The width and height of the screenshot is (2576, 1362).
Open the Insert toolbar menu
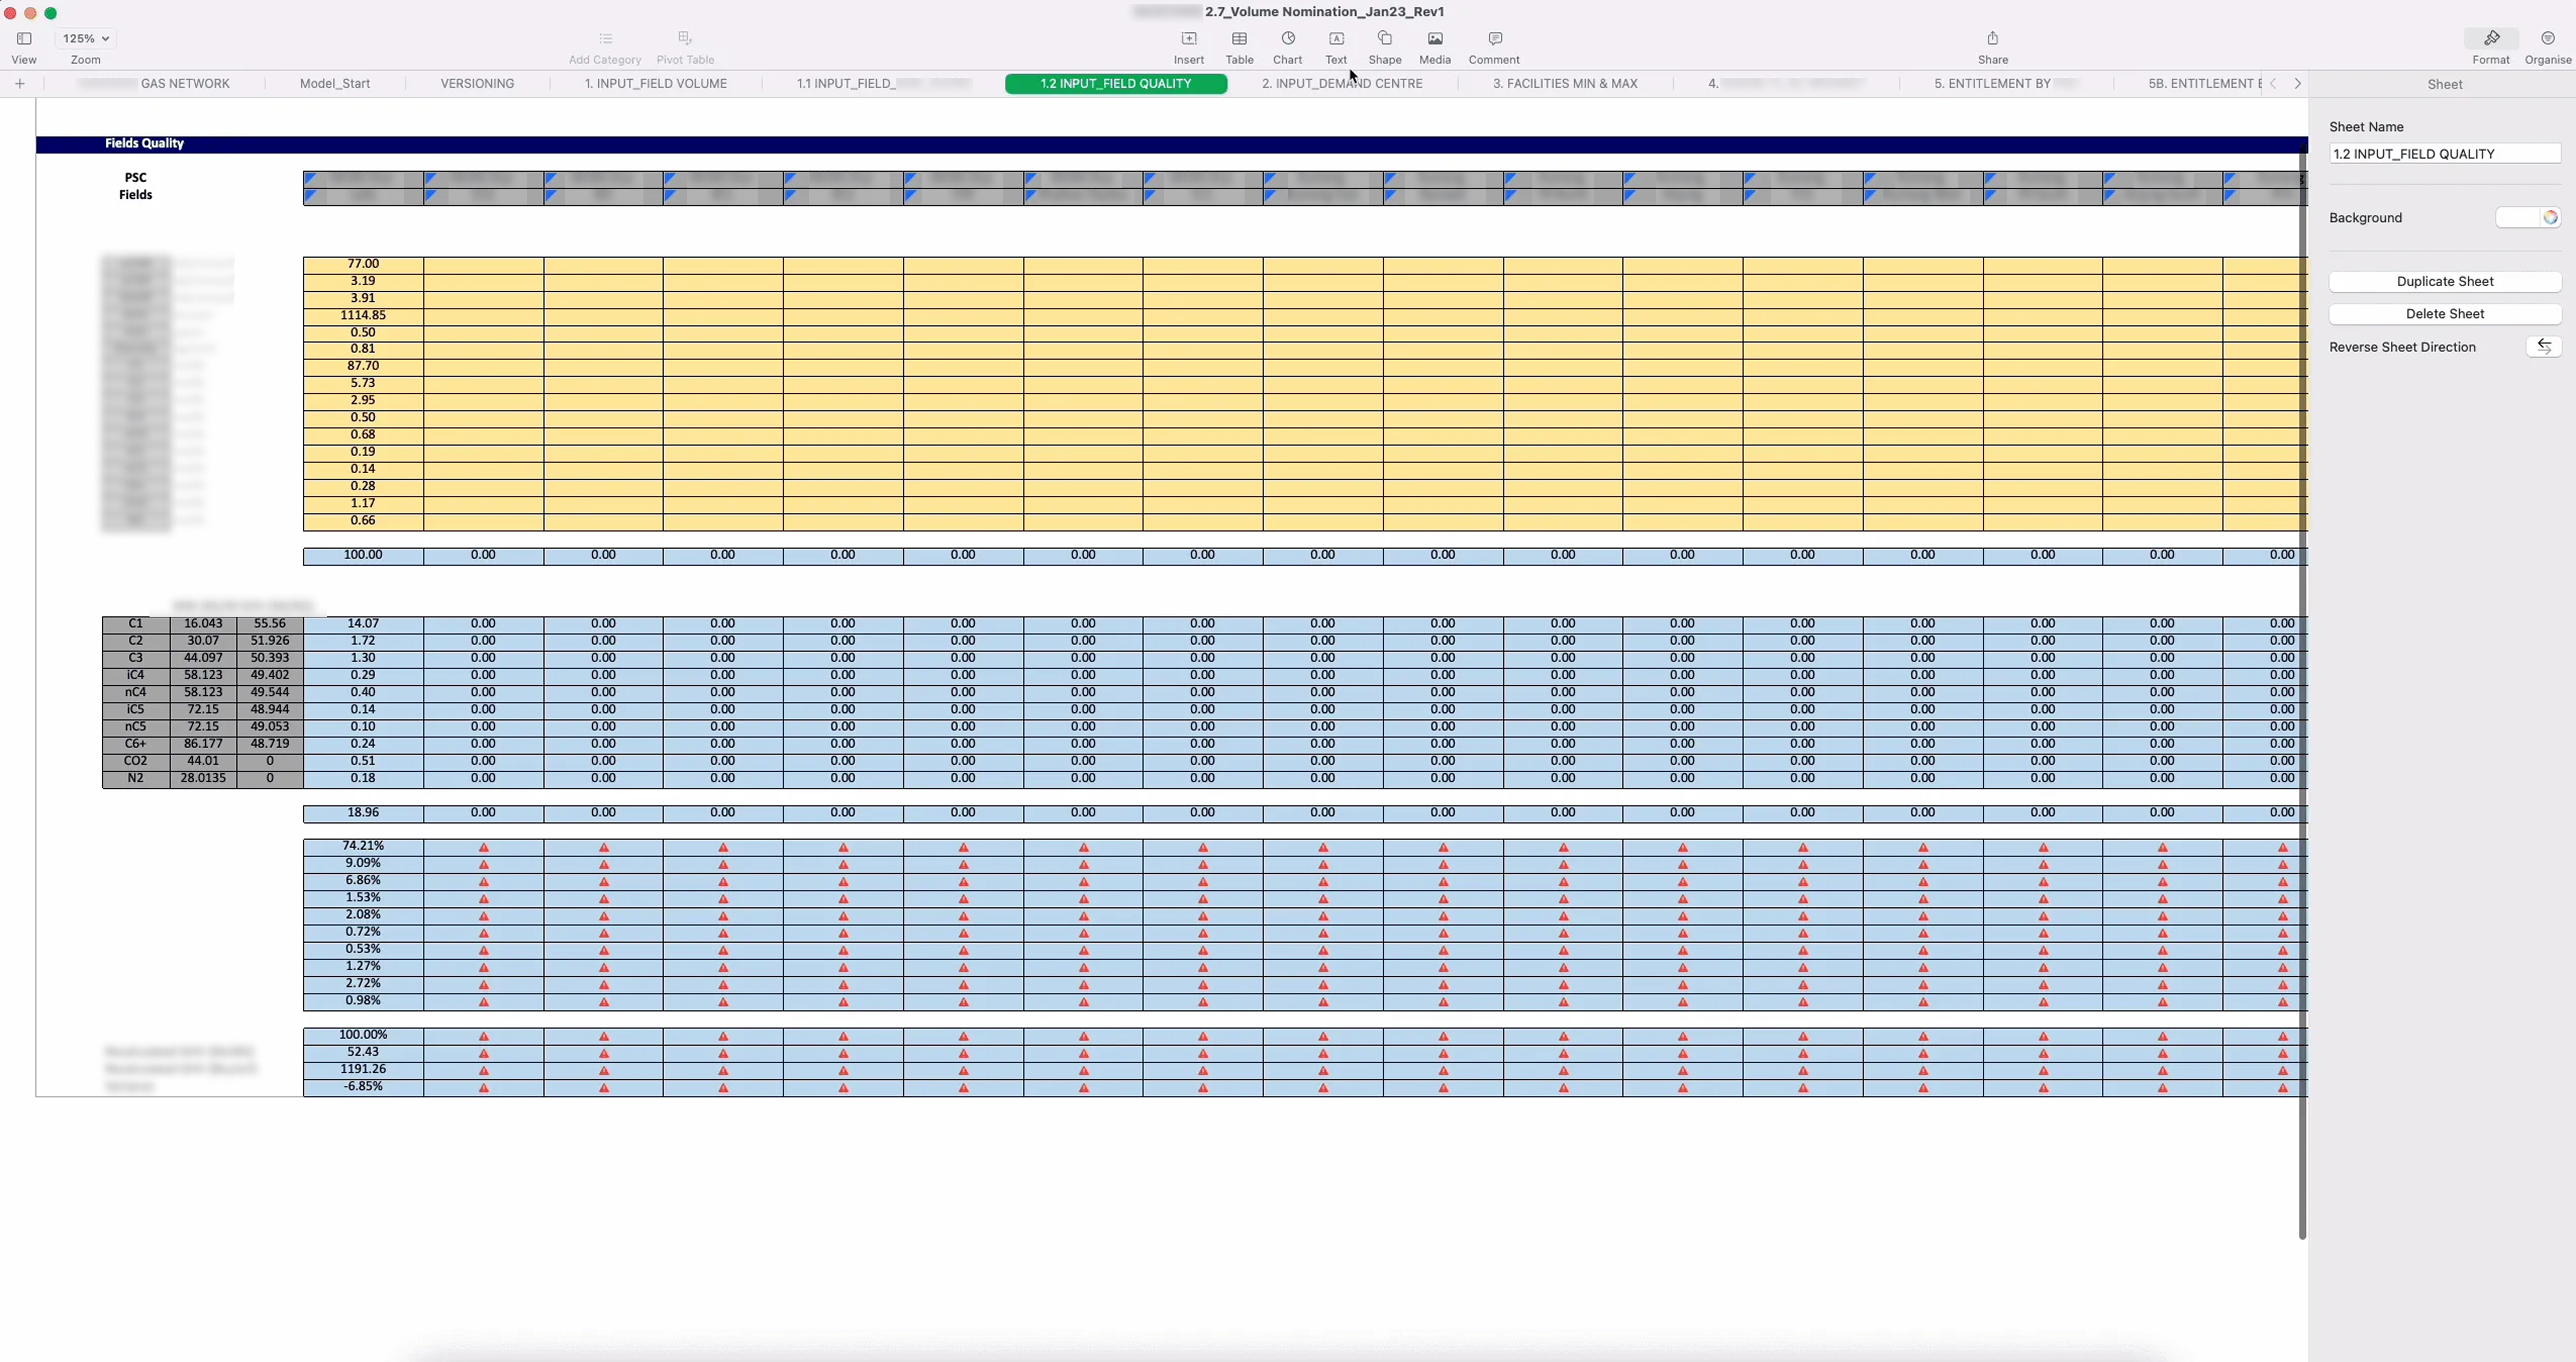pos(1189,39)
